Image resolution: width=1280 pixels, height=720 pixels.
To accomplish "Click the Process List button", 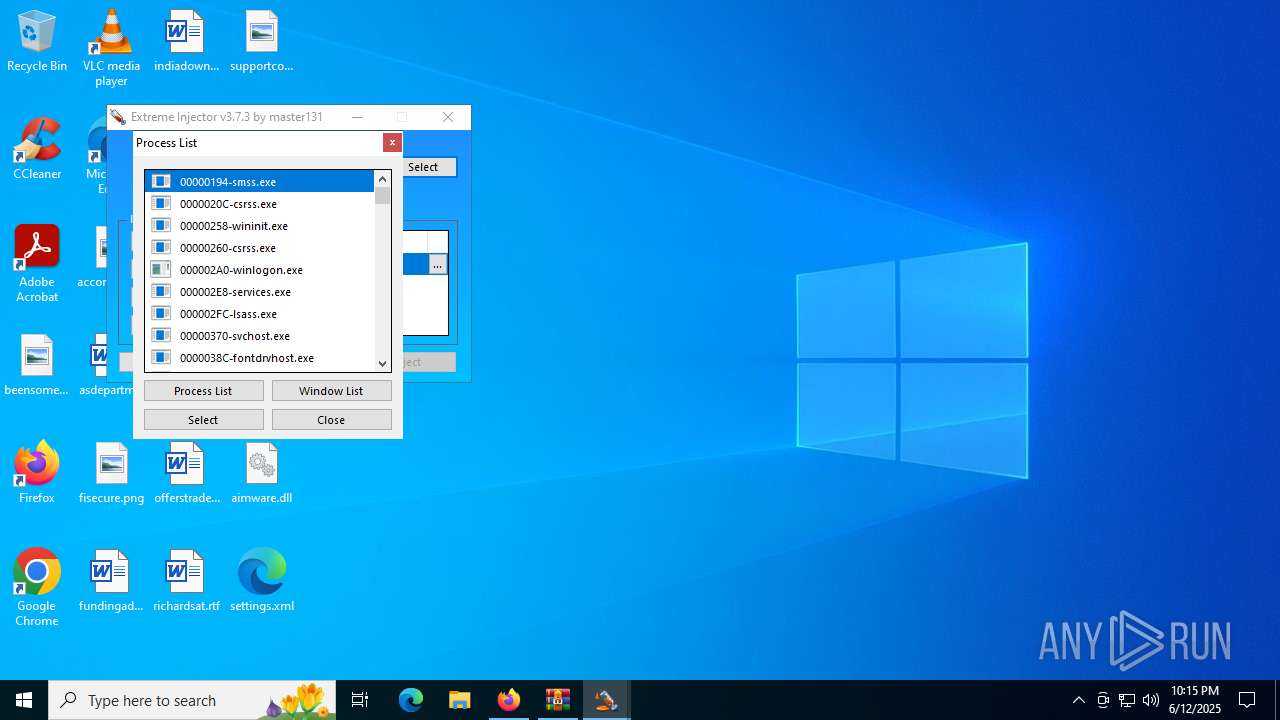I will click(203, 391).
